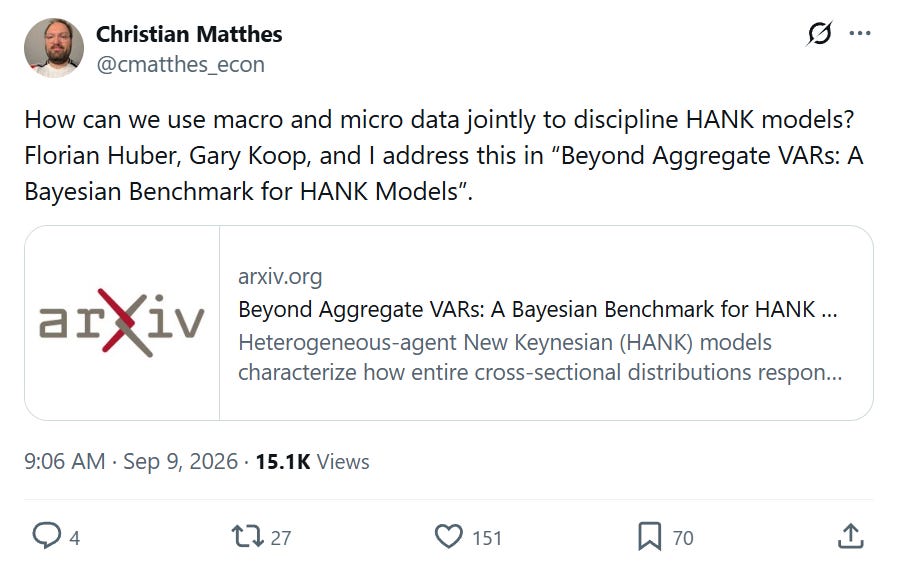Viewport: 898px width, 565px height.
Task: Click the arXiv logo thumbnail
Action: pyautogui.click(x=122, y=323)
